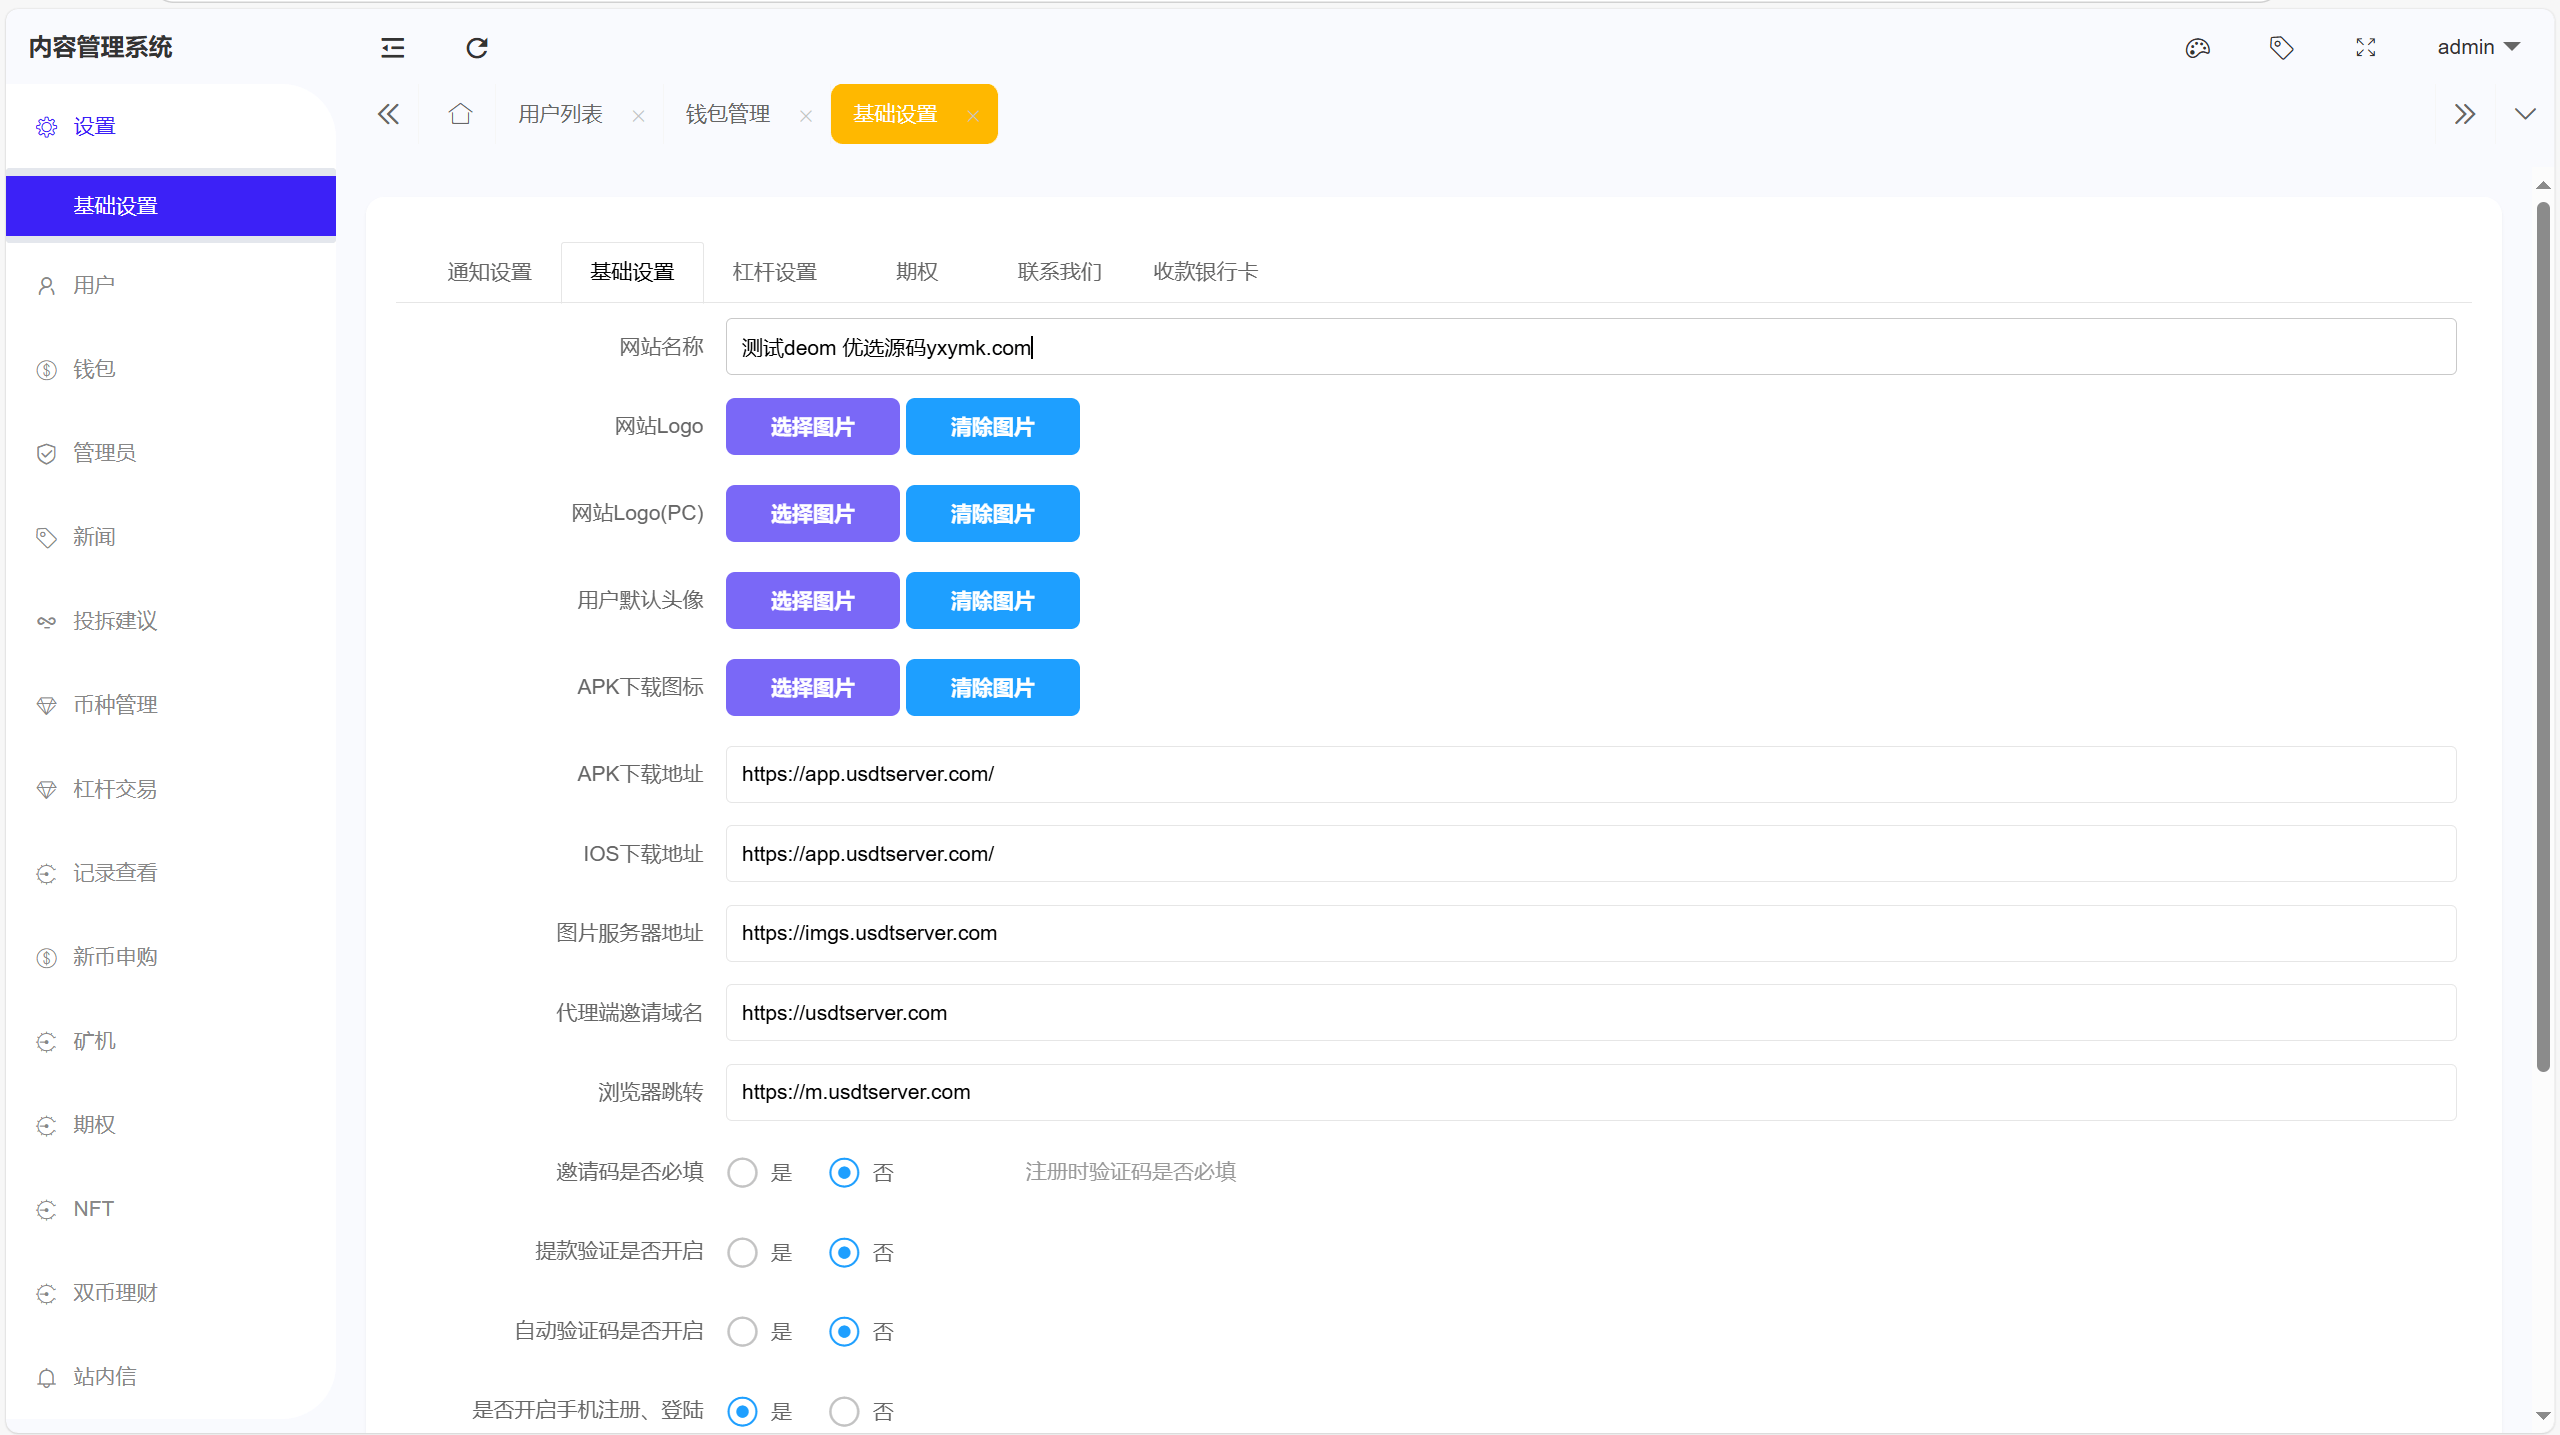
Task: Open the admin user dropdown
Action: pyautogui.click(x=2477, y=47)
